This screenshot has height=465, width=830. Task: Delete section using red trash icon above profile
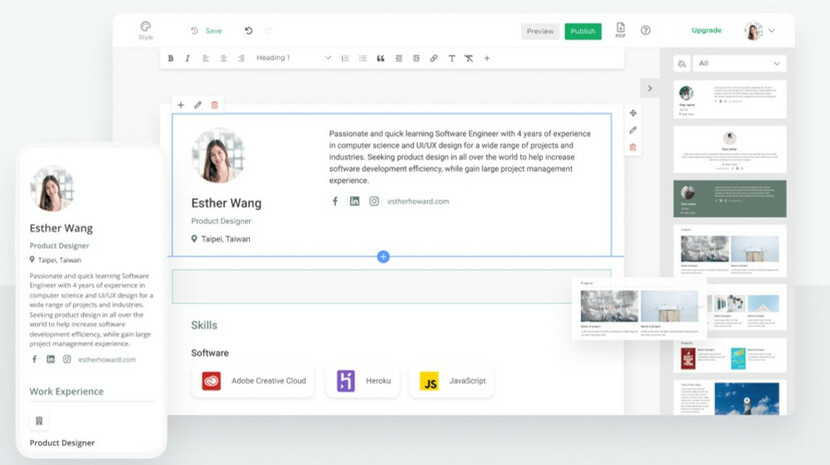point(215,105)
